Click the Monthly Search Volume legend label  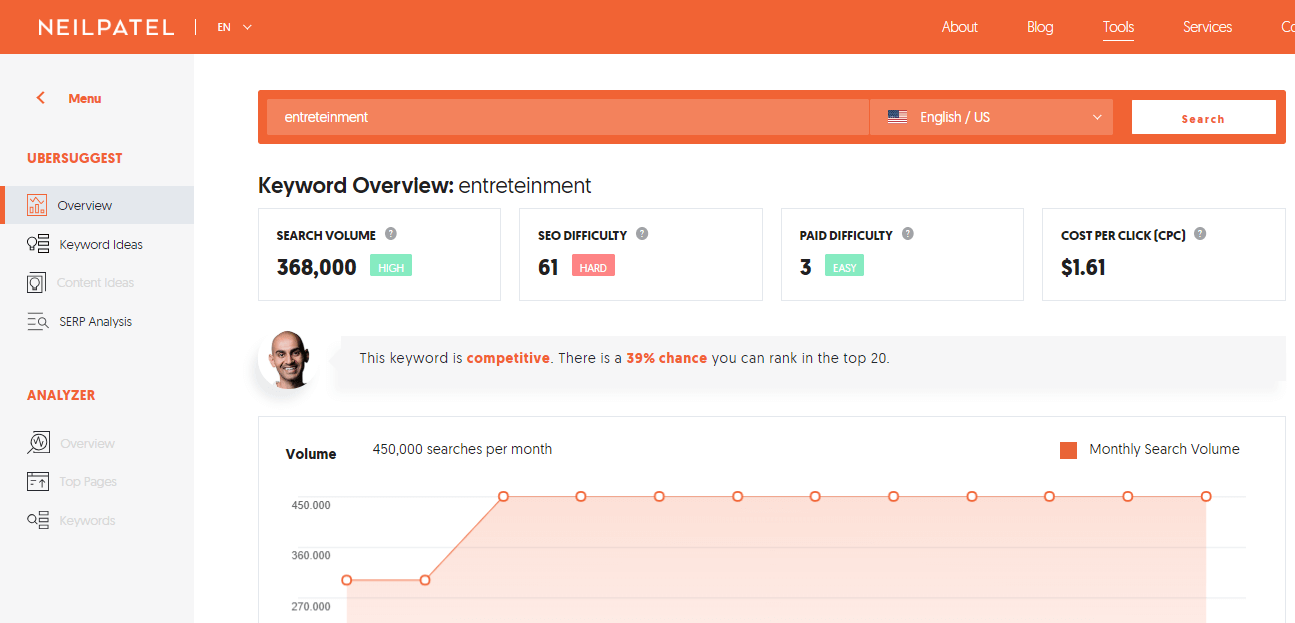pyautogui.click(x=1164, y=449)
